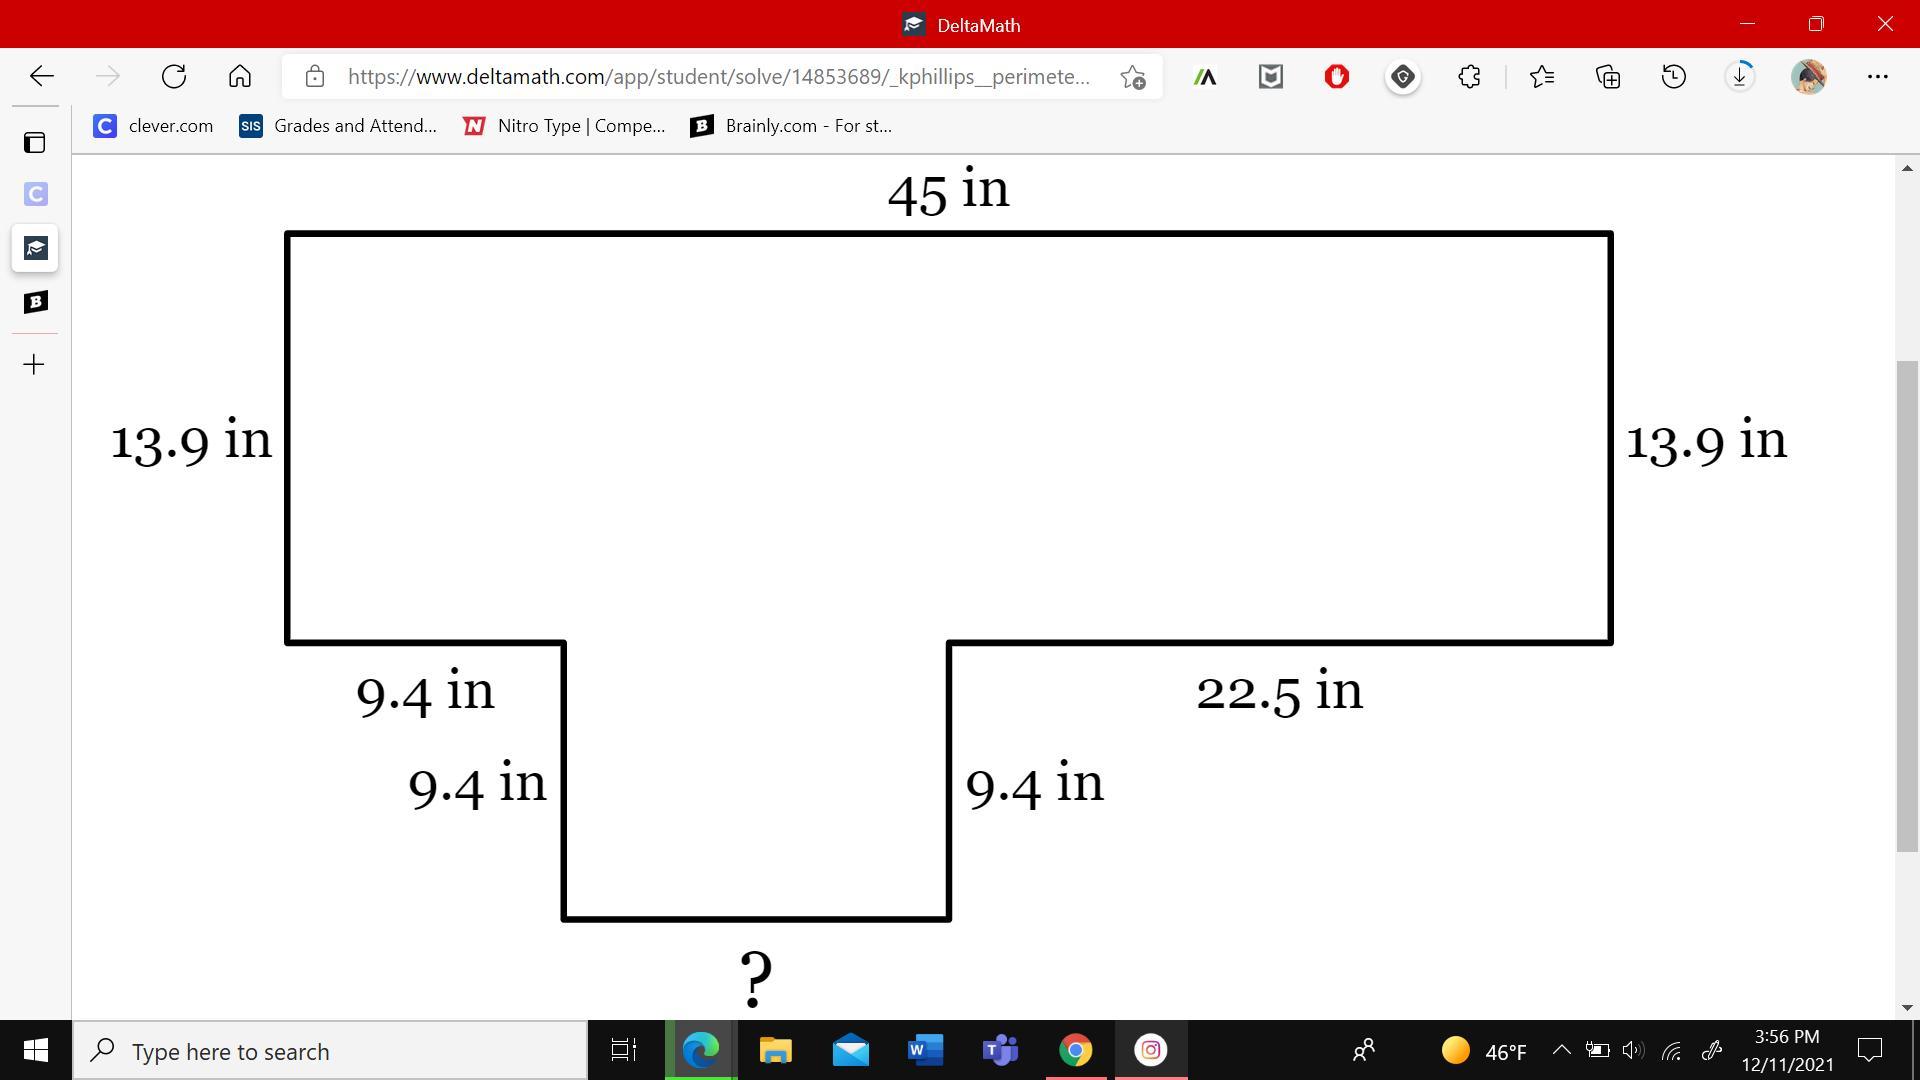The height and width of the screenshot is (1080, 1920).
Task: Add page to favorites star icon
Action: (1132, 77)
